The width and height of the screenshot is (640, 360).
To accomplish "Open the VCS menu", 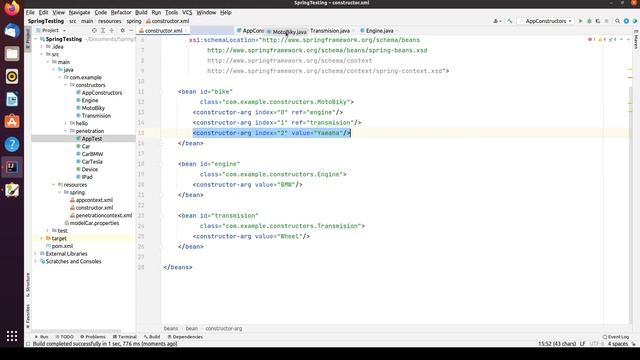I will 187,12.
